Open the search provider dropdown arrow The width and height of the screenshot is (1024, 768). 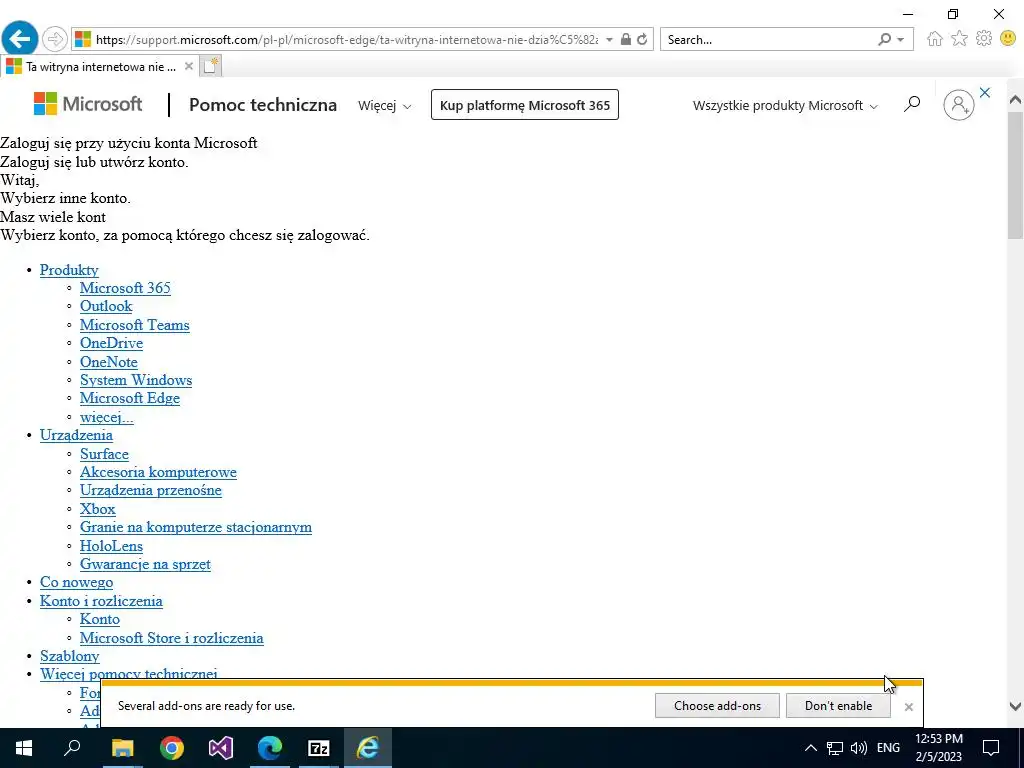[901, 39]
